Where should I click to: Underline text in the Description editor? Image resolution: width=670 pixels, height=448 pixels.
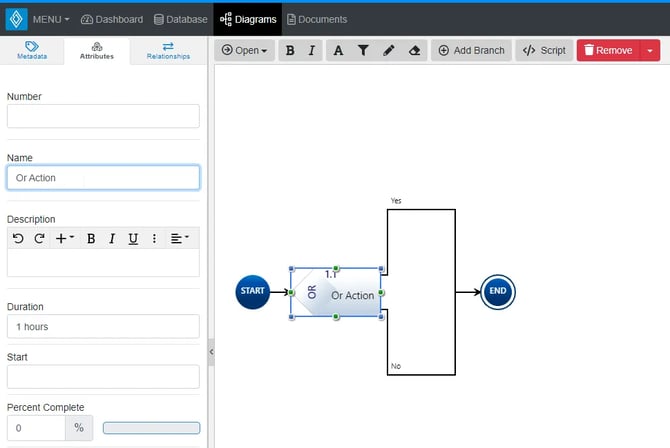(x=133, y=238)
